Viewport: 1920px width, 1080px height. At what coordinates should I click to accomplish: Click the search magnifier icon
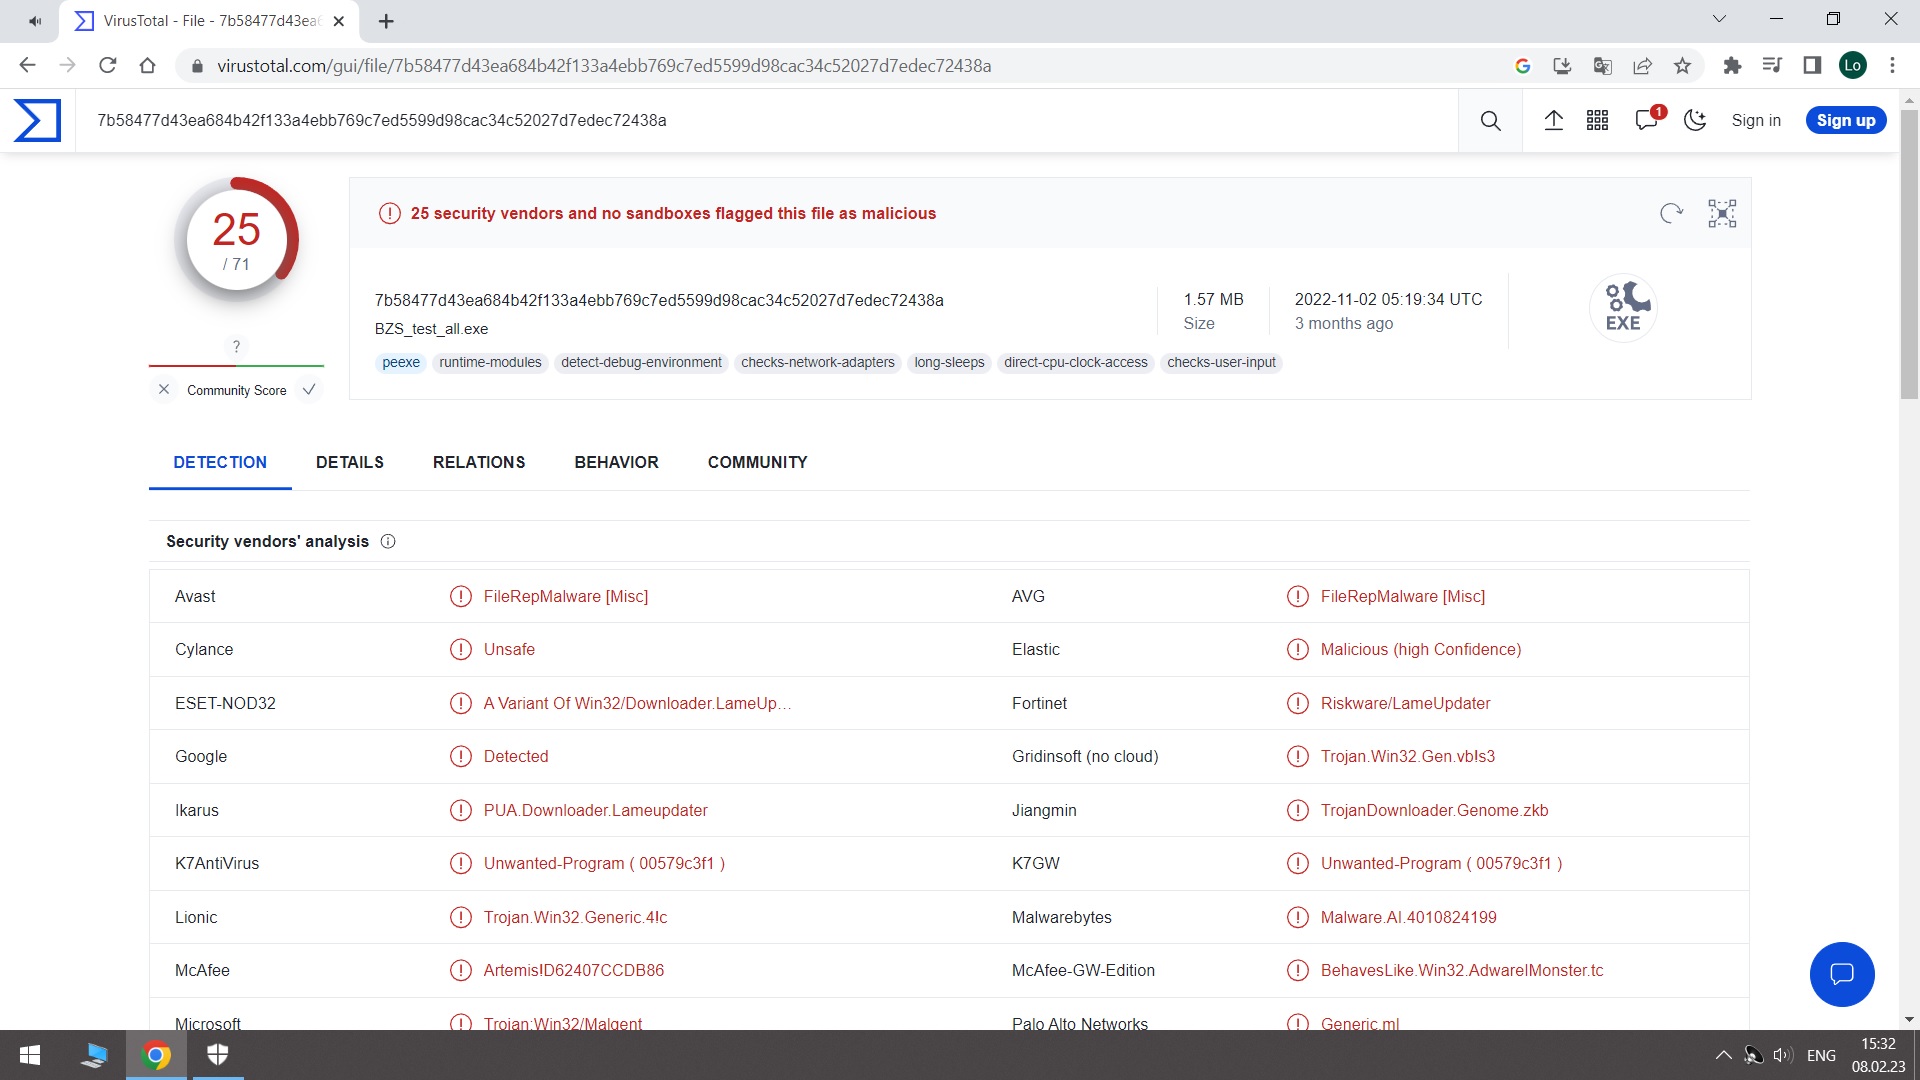click(x=1490, y=120)
